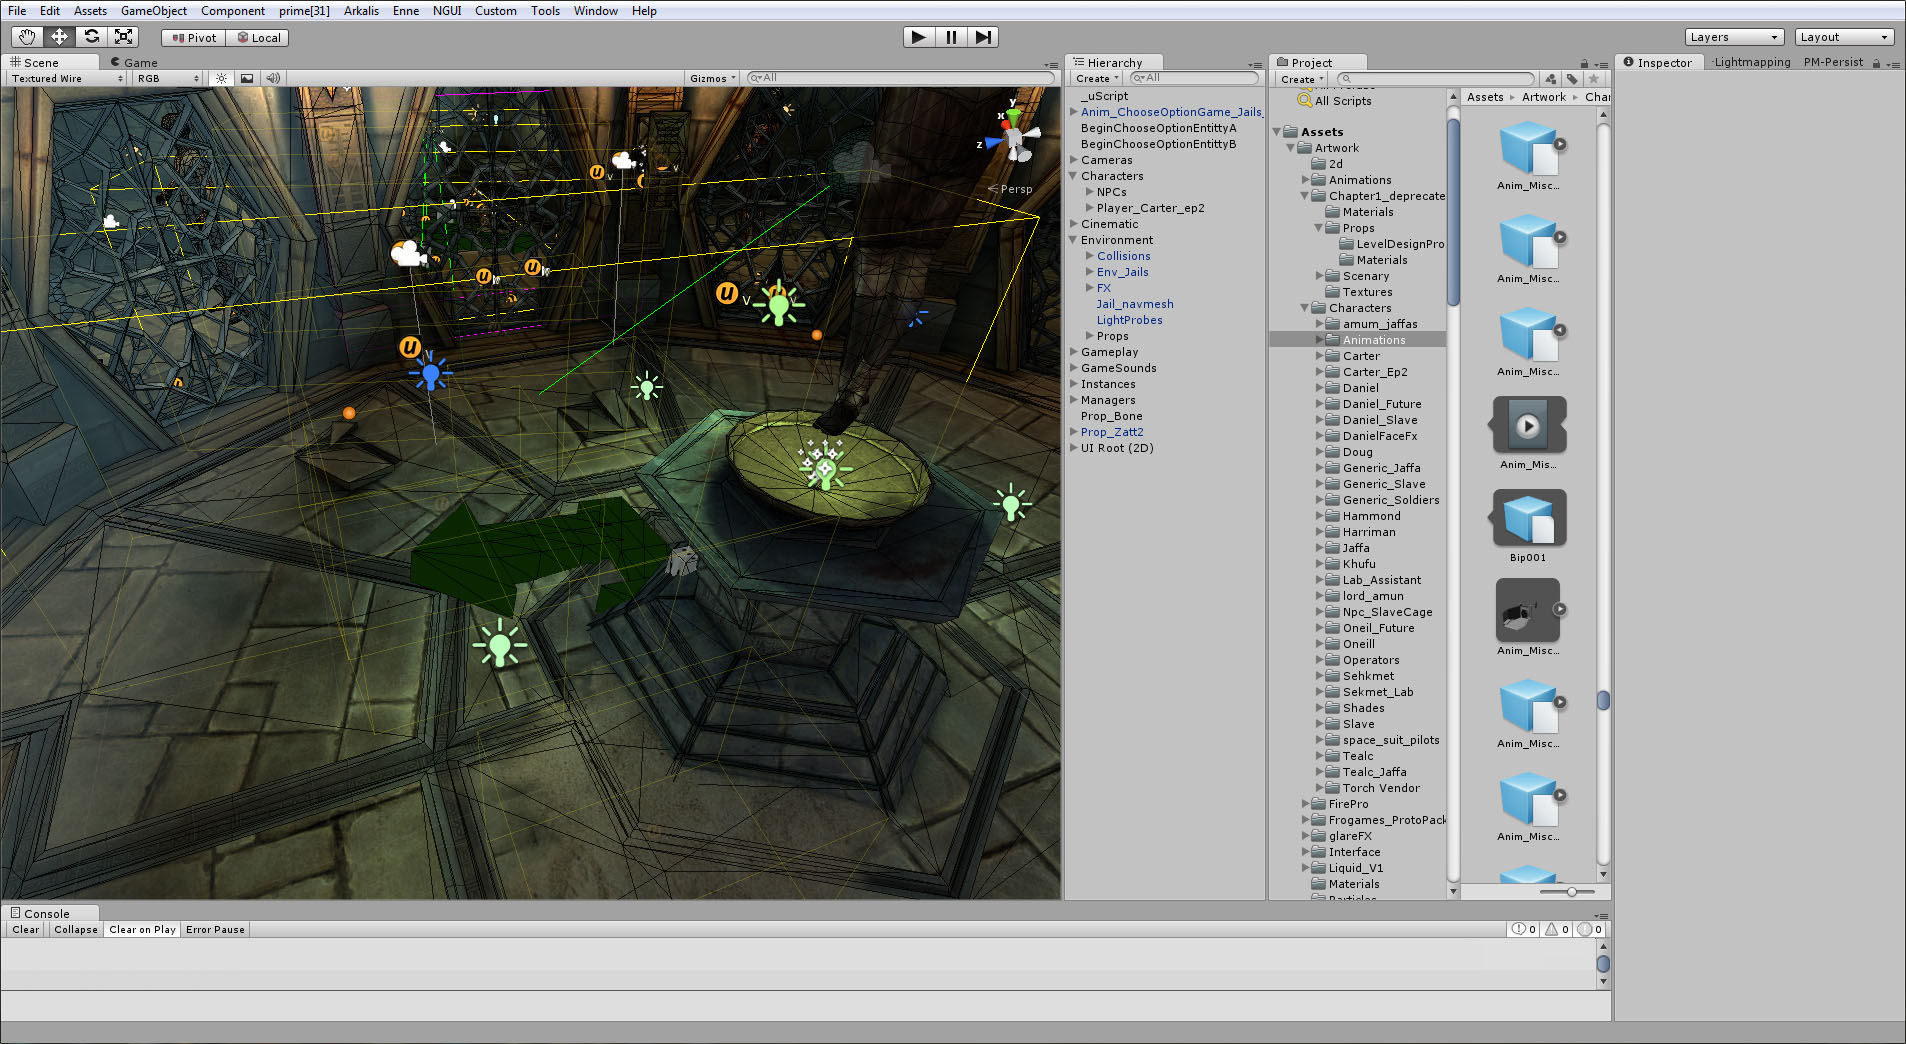Open the Textured Wire draw mode dropdown

click(67, 78)
